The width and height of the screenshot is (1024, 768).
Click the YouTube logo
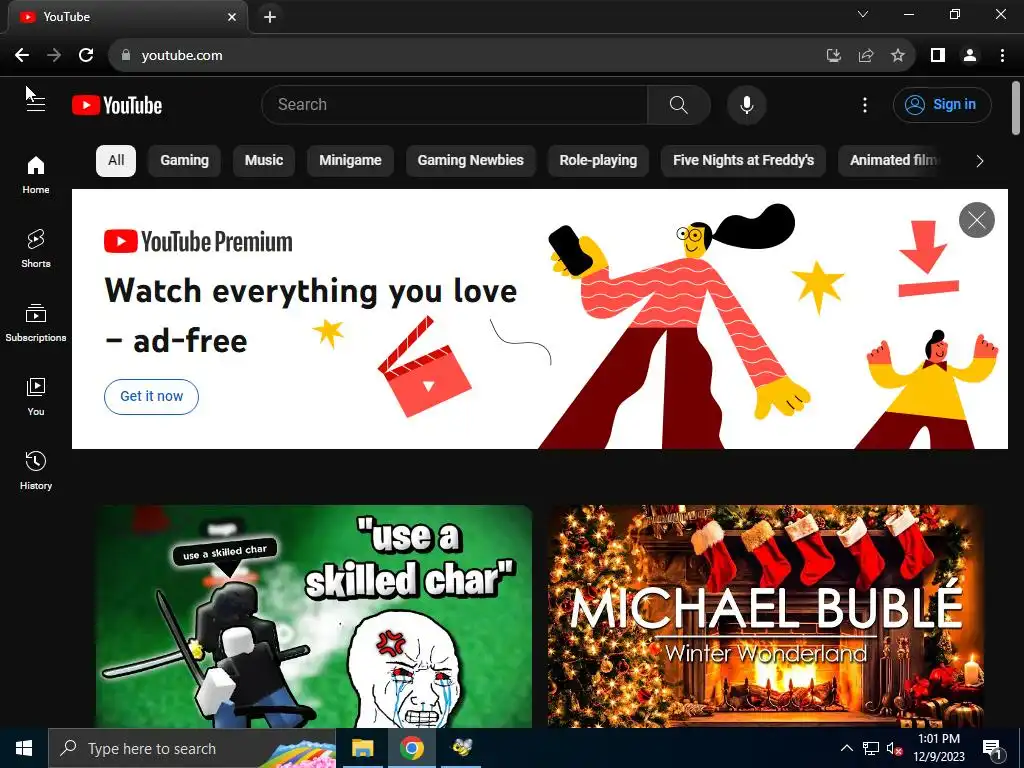click(117, 105)
